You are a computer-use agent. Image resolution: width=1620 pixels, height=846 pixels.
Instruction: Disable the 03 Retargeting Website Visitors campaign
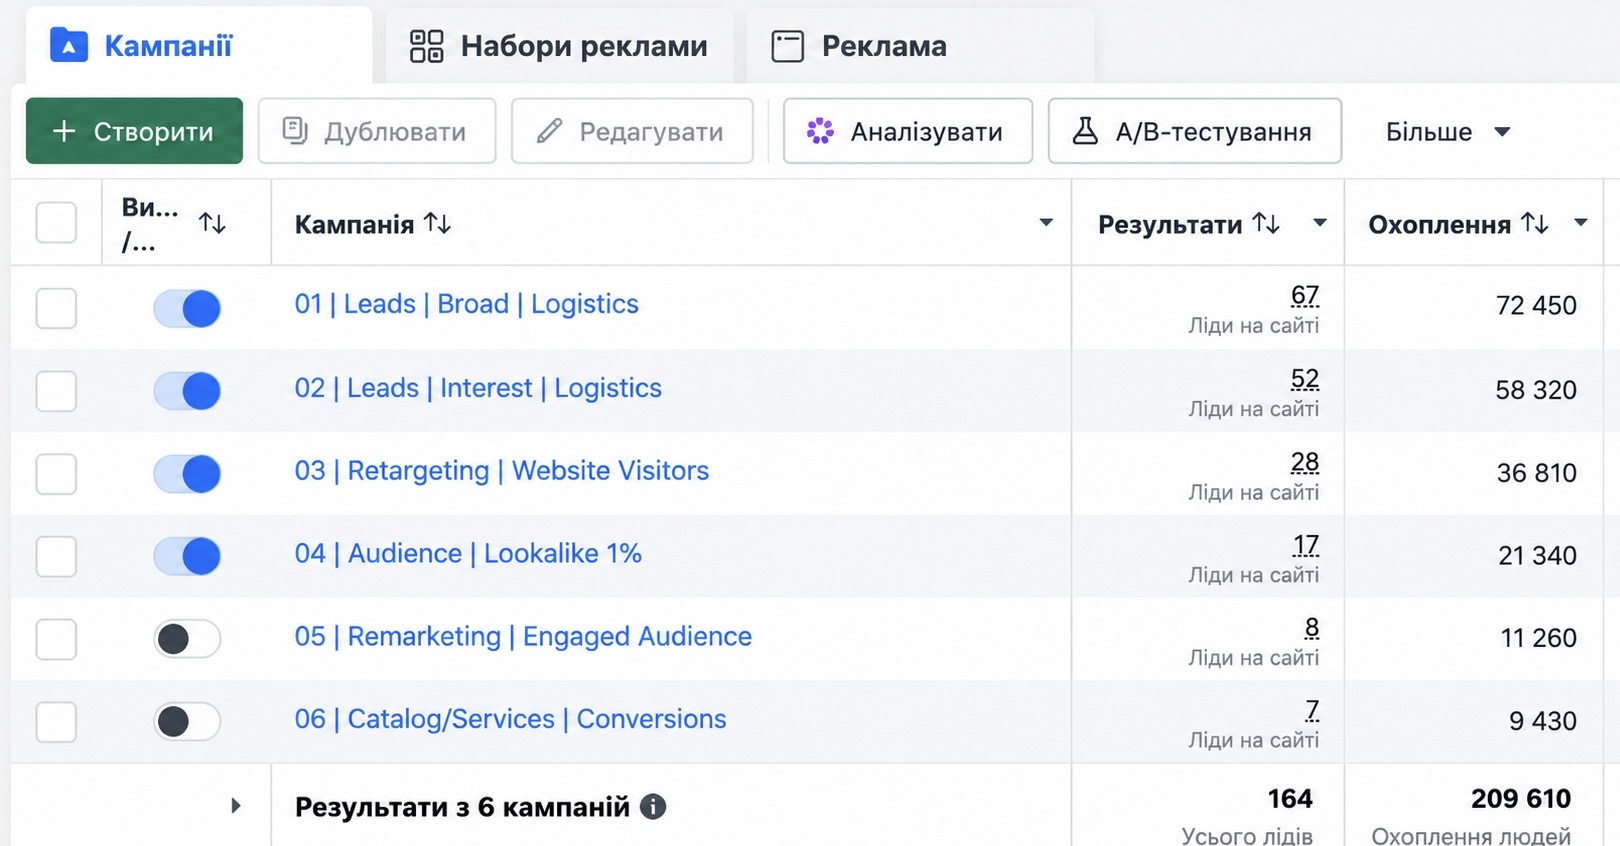coord(187,473)
